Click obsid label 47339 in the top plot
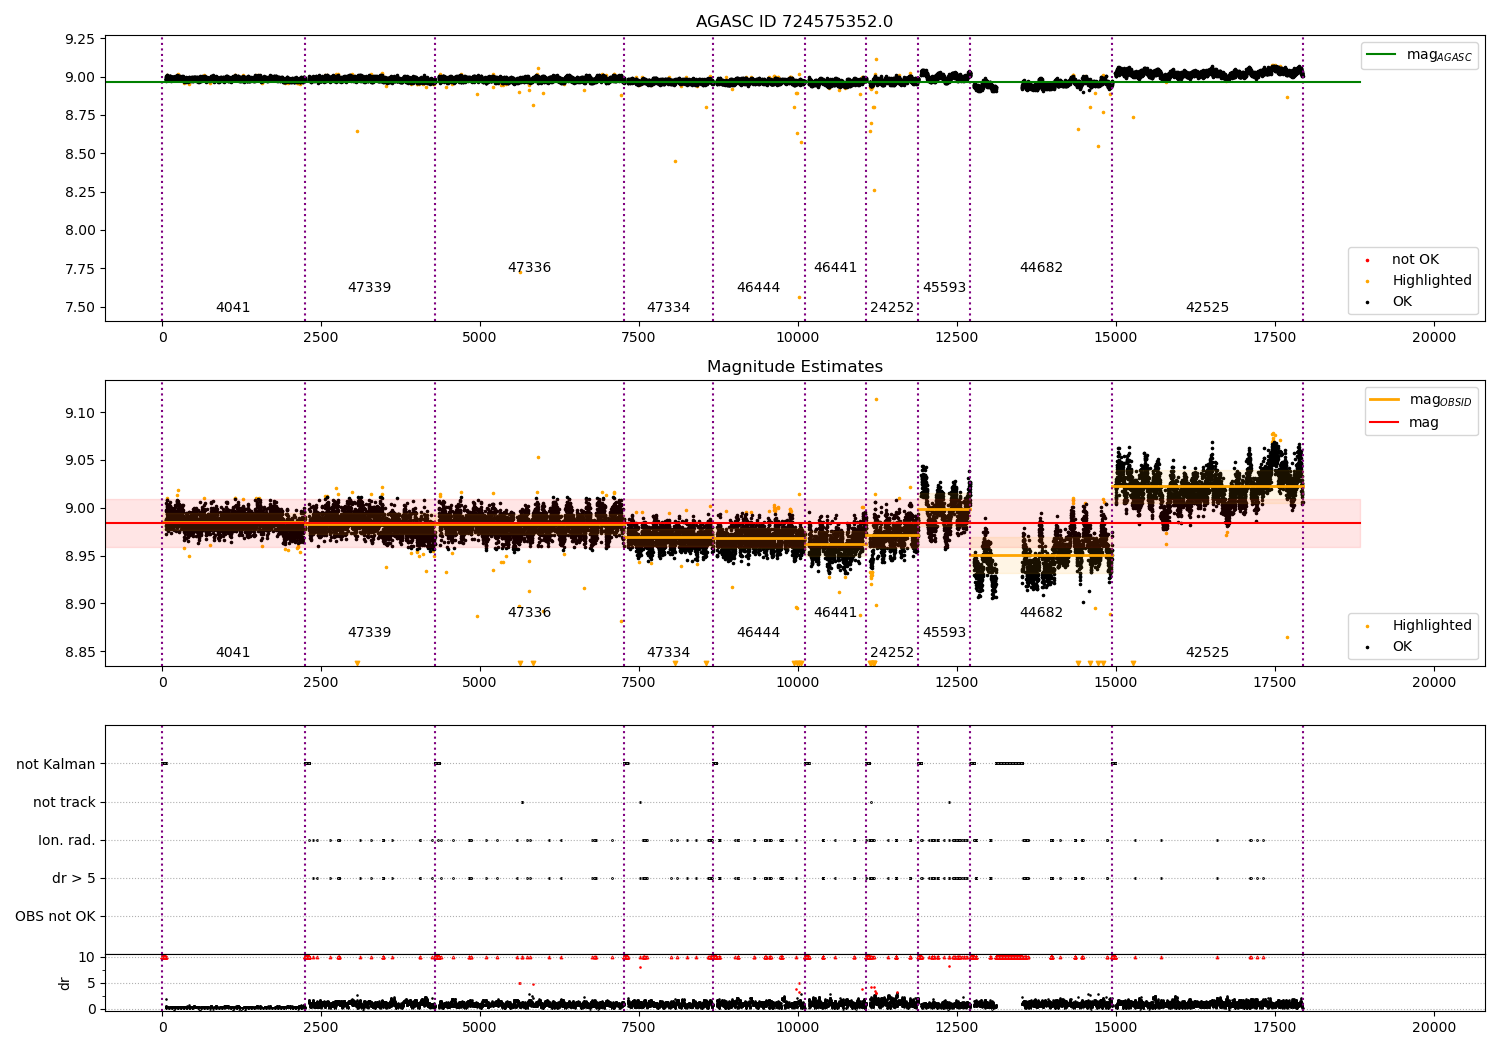The image size is (1500, 1050). coord(369,288)
